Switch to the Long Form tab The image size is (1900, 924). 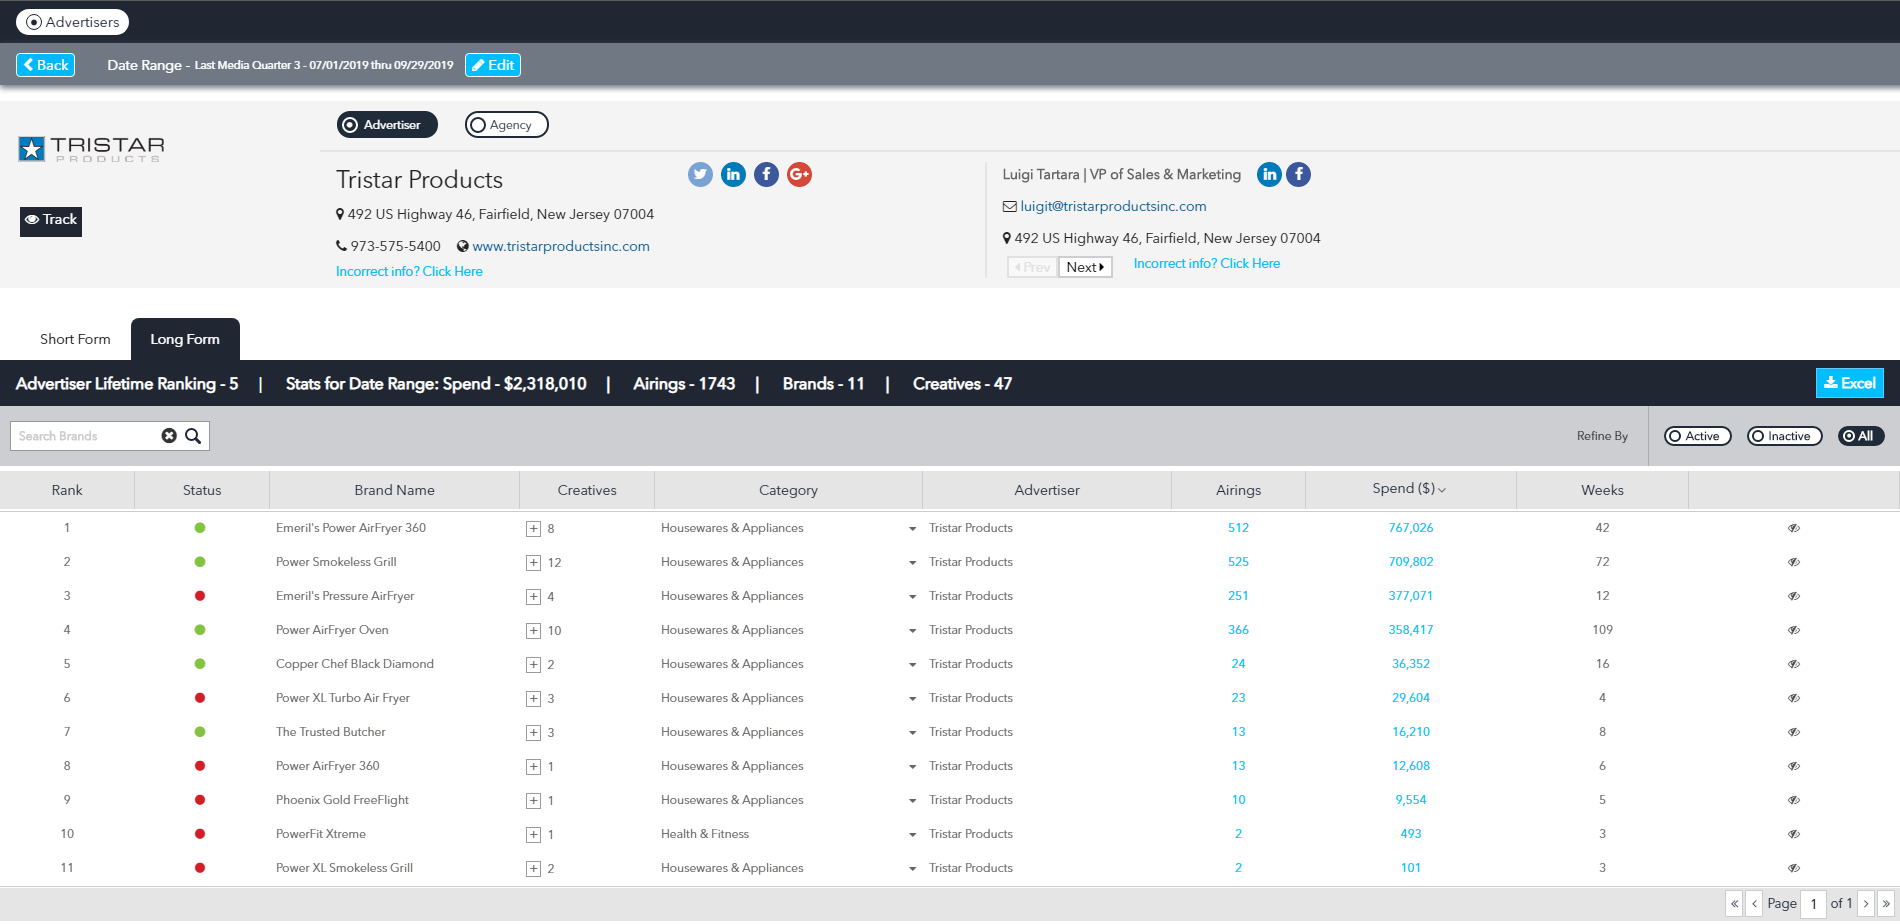(x=185, y=339)
